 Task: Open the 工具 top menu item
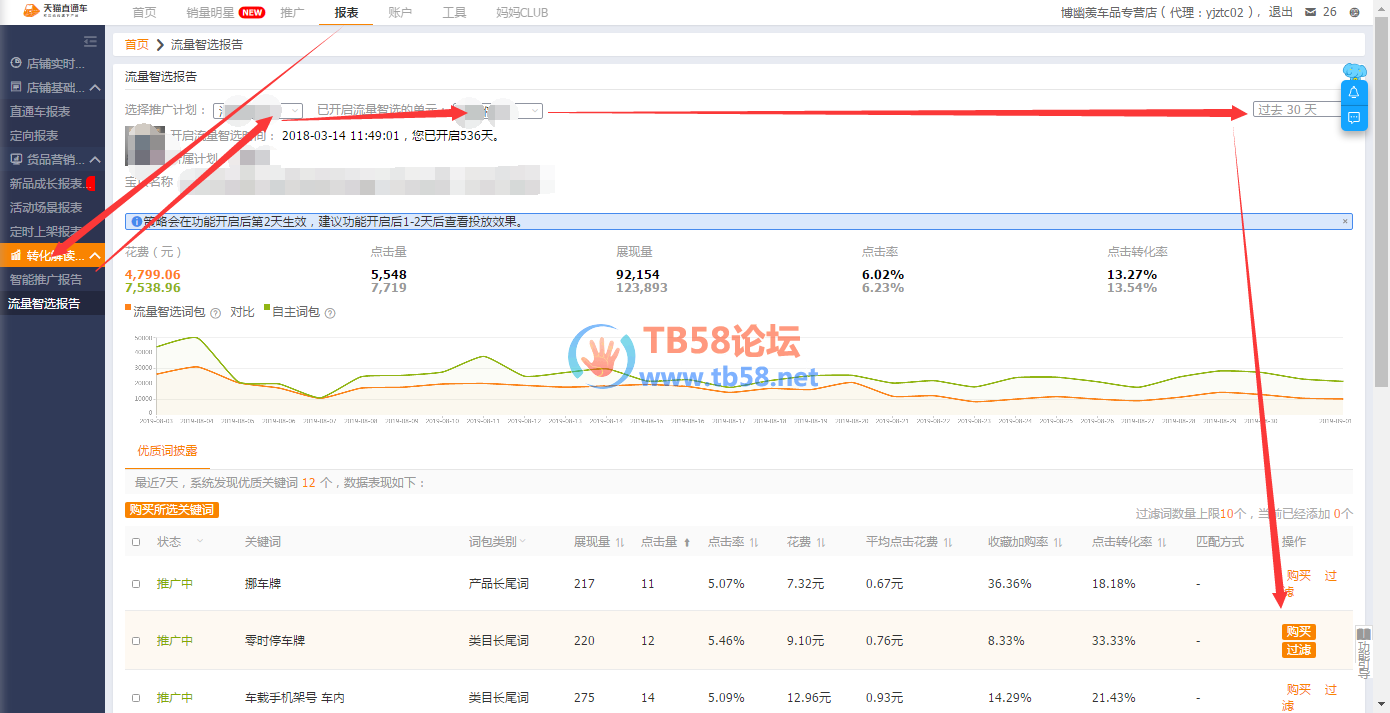(454, 13)
